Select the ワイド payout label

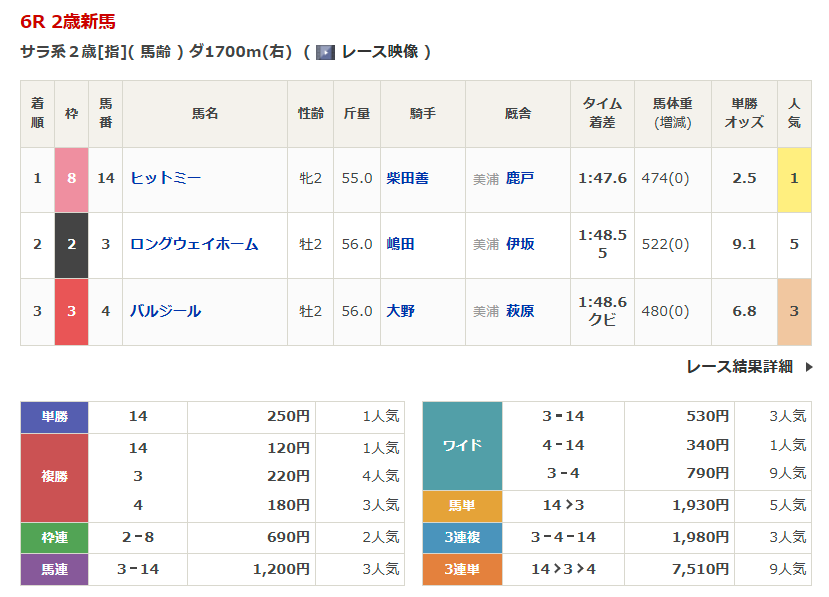coord(462,445)
